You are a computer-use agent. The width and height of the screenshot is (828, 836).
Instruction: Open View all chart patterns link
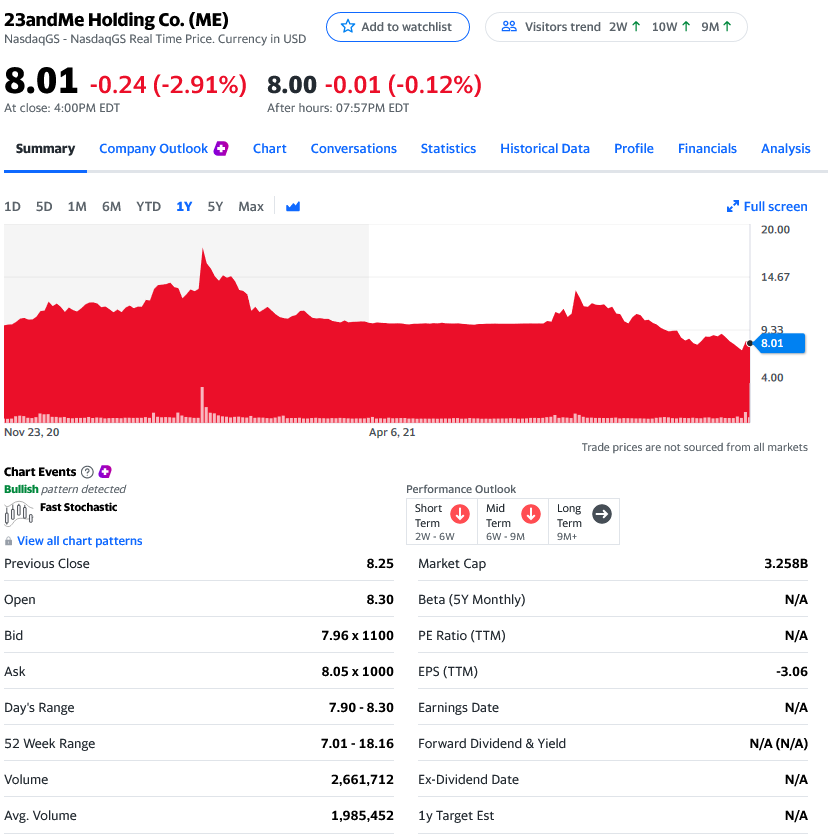click(80, 541)
